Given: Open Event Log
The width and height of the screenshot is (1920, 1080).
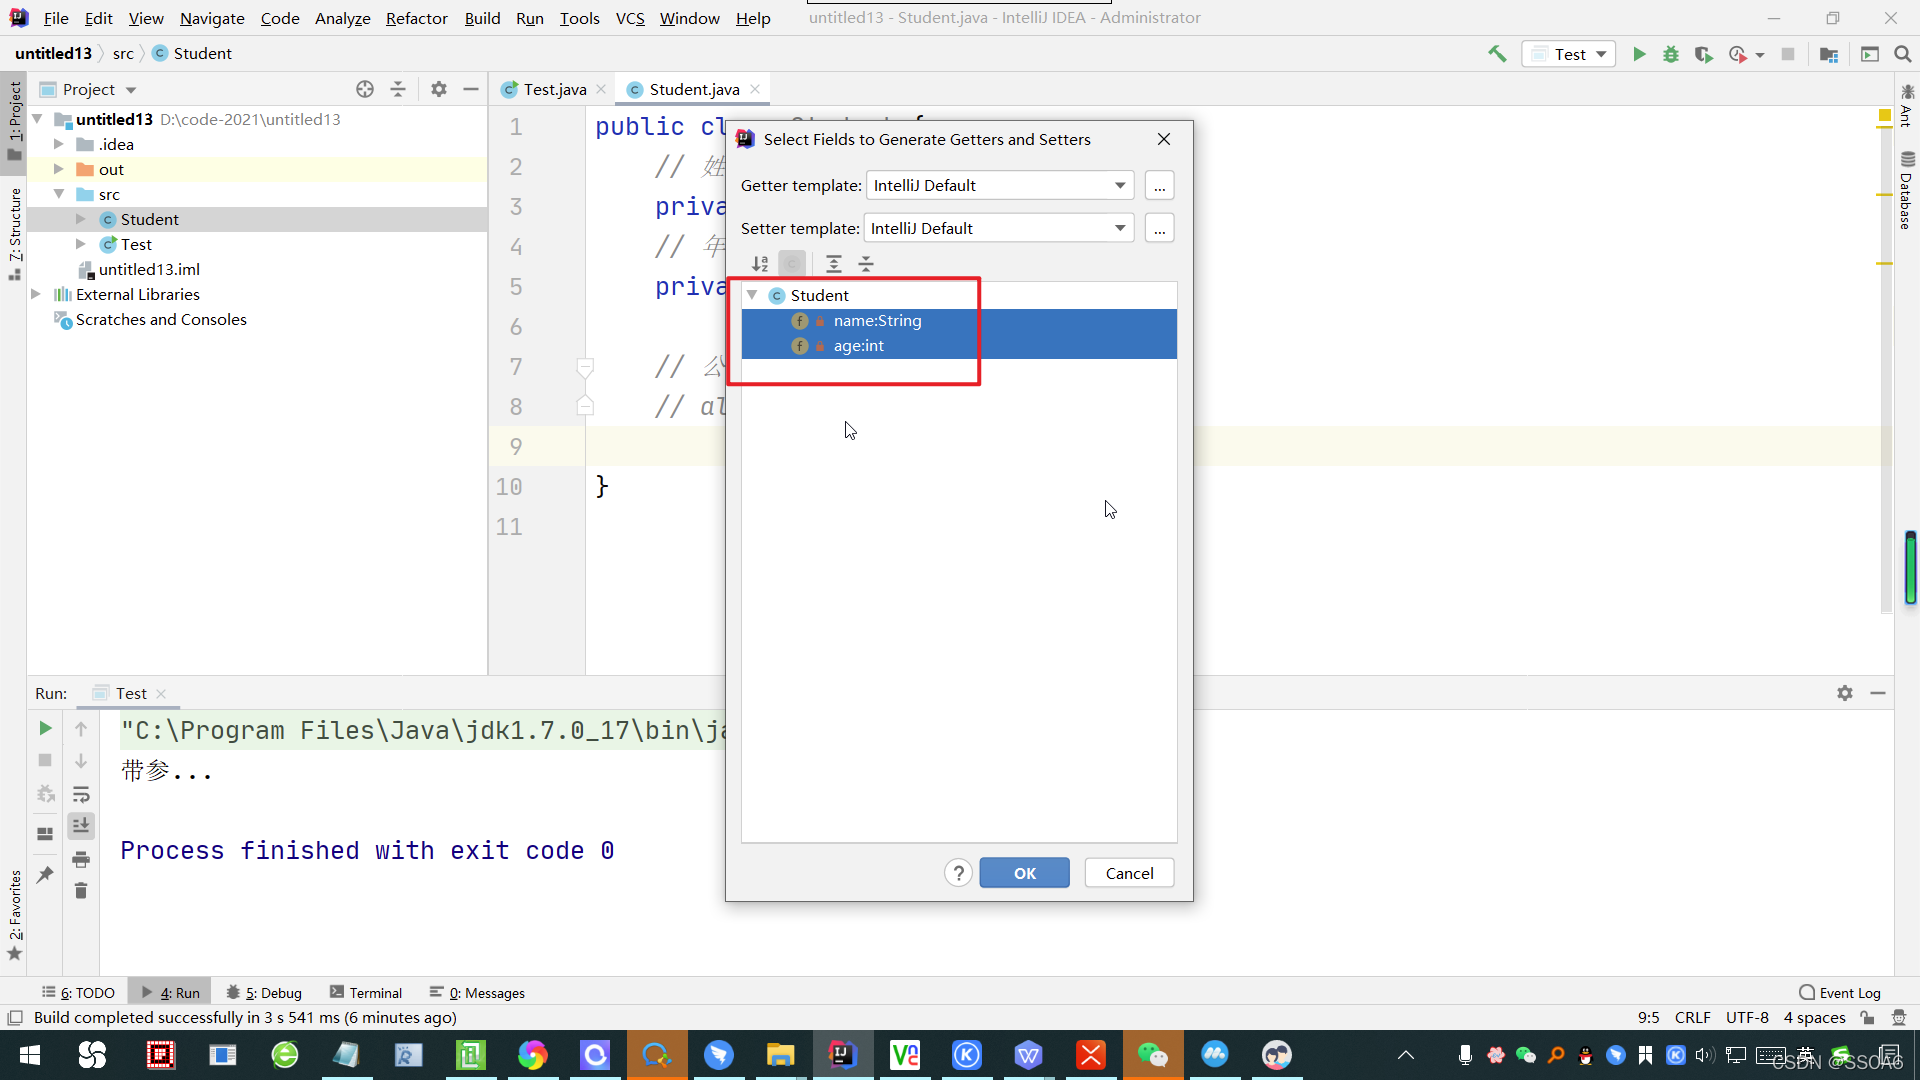Looking at the screenshot, I should click(1840, 993).
